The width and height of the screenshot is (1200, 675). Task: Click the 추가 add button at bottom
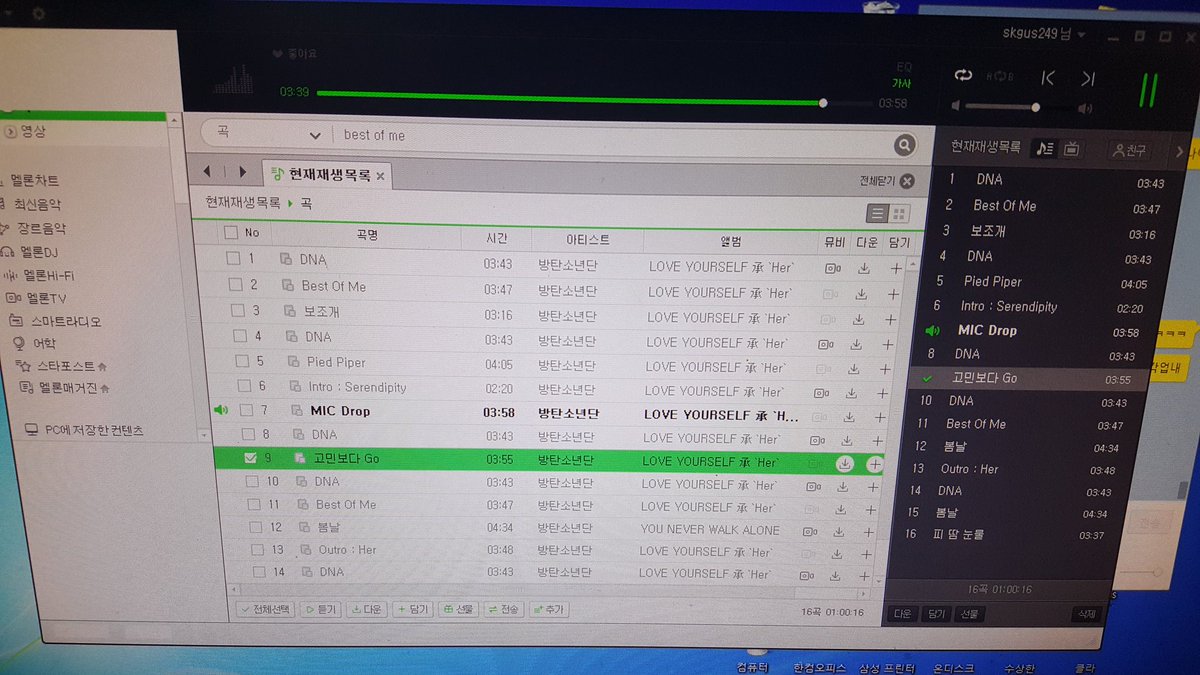[548, 610]
